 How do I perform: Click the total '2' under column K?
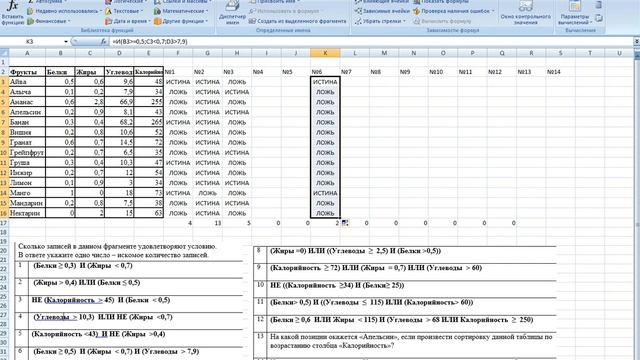click(x=325, y=223)
